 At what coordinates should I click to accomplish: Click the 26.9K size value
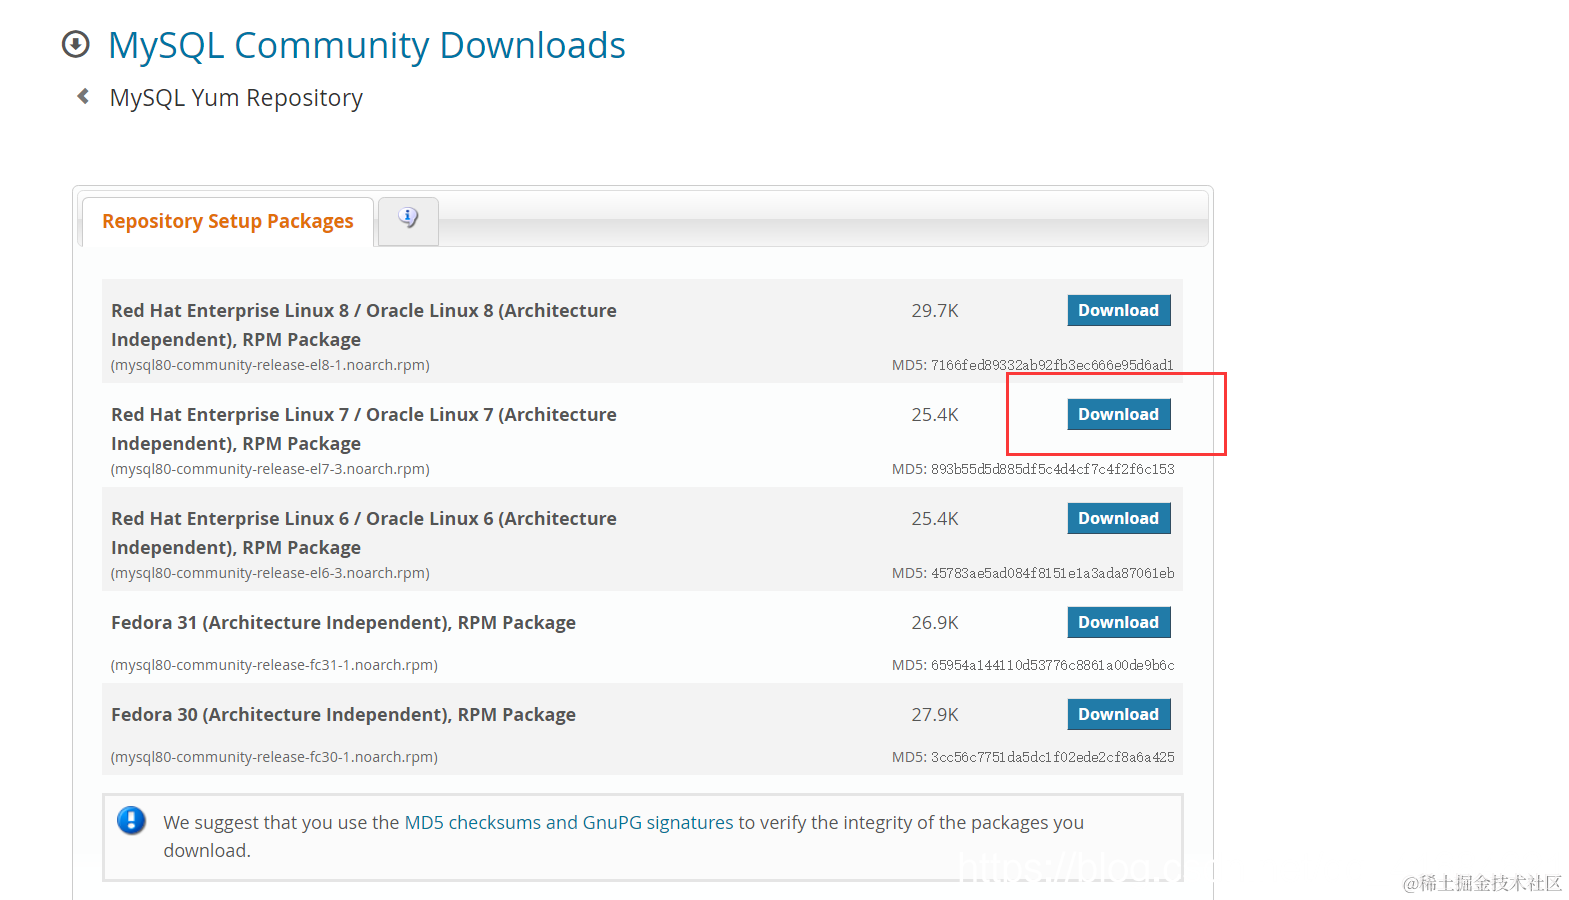935,623
